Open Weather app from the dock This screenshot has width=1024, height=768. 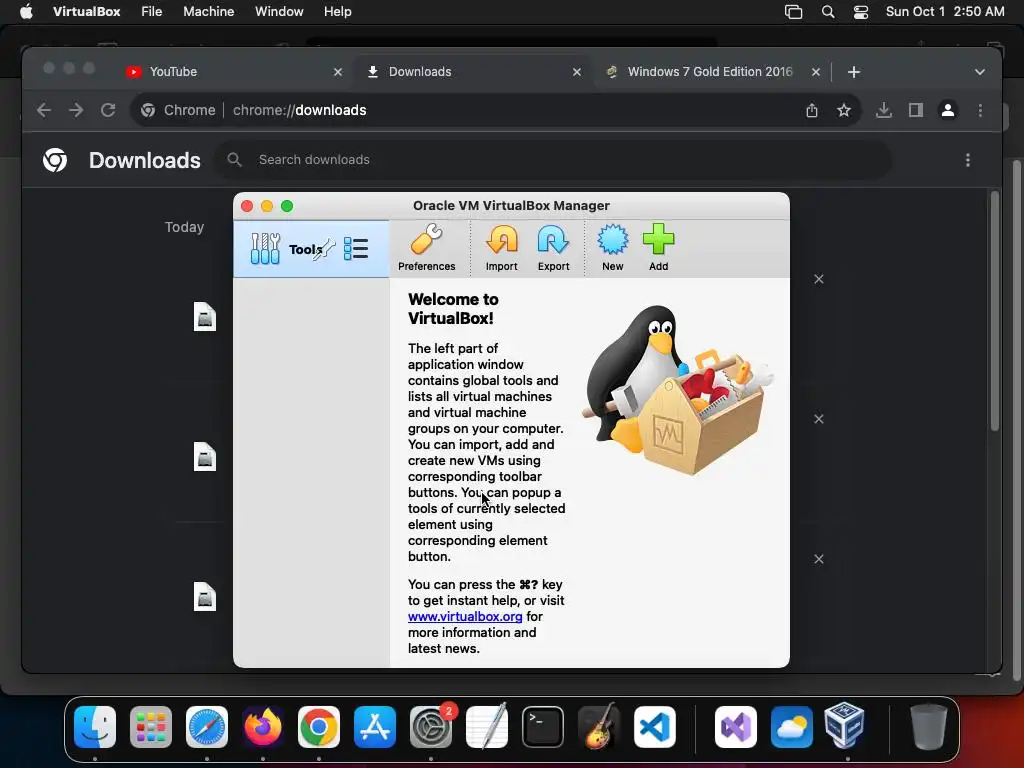coord(792,727)
